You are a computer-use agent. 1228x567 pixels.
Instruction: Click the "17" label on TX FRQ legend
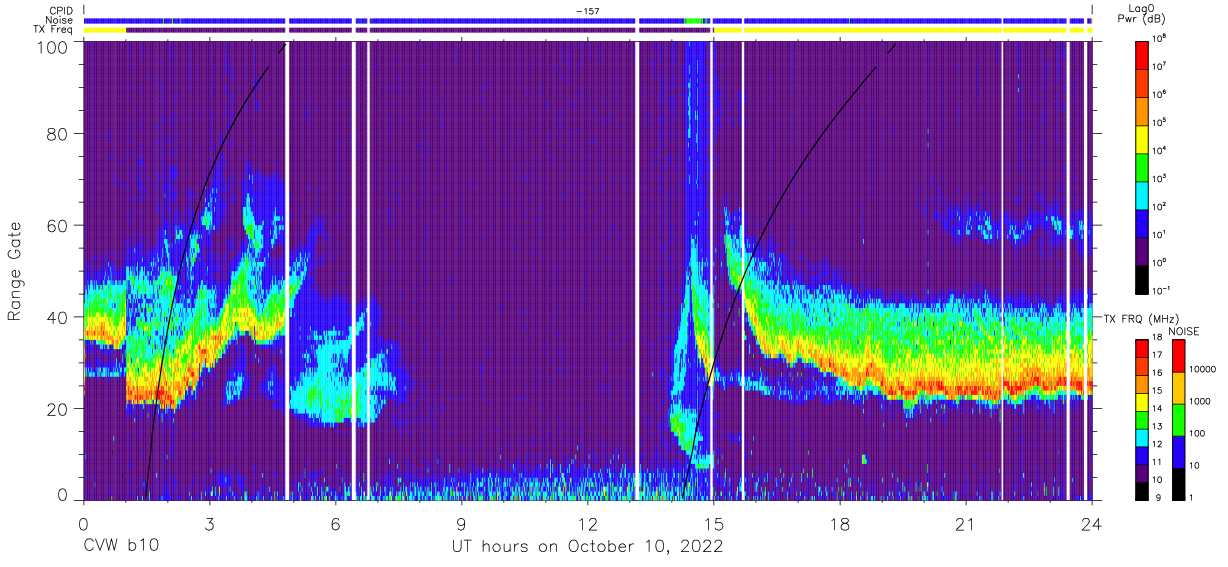tap(1159, 355)
